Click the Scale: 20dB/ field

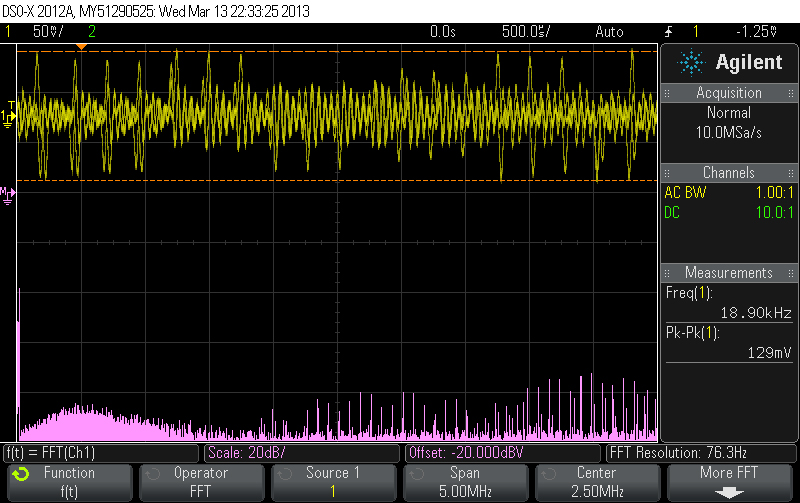(x=302, y=453)
